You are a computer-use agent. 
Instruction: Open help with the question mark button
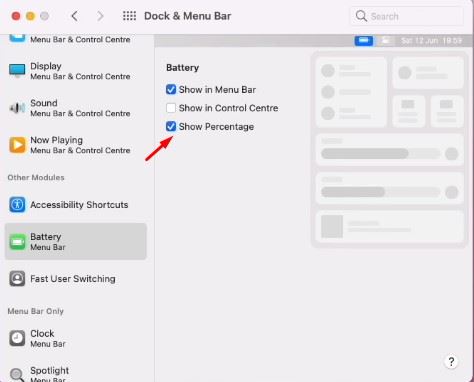[451, 362]
